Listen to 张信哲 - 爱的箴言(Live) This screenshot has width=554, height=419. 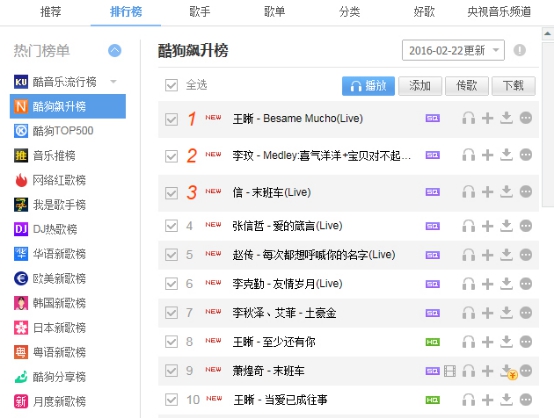click(x=468, y=226)
